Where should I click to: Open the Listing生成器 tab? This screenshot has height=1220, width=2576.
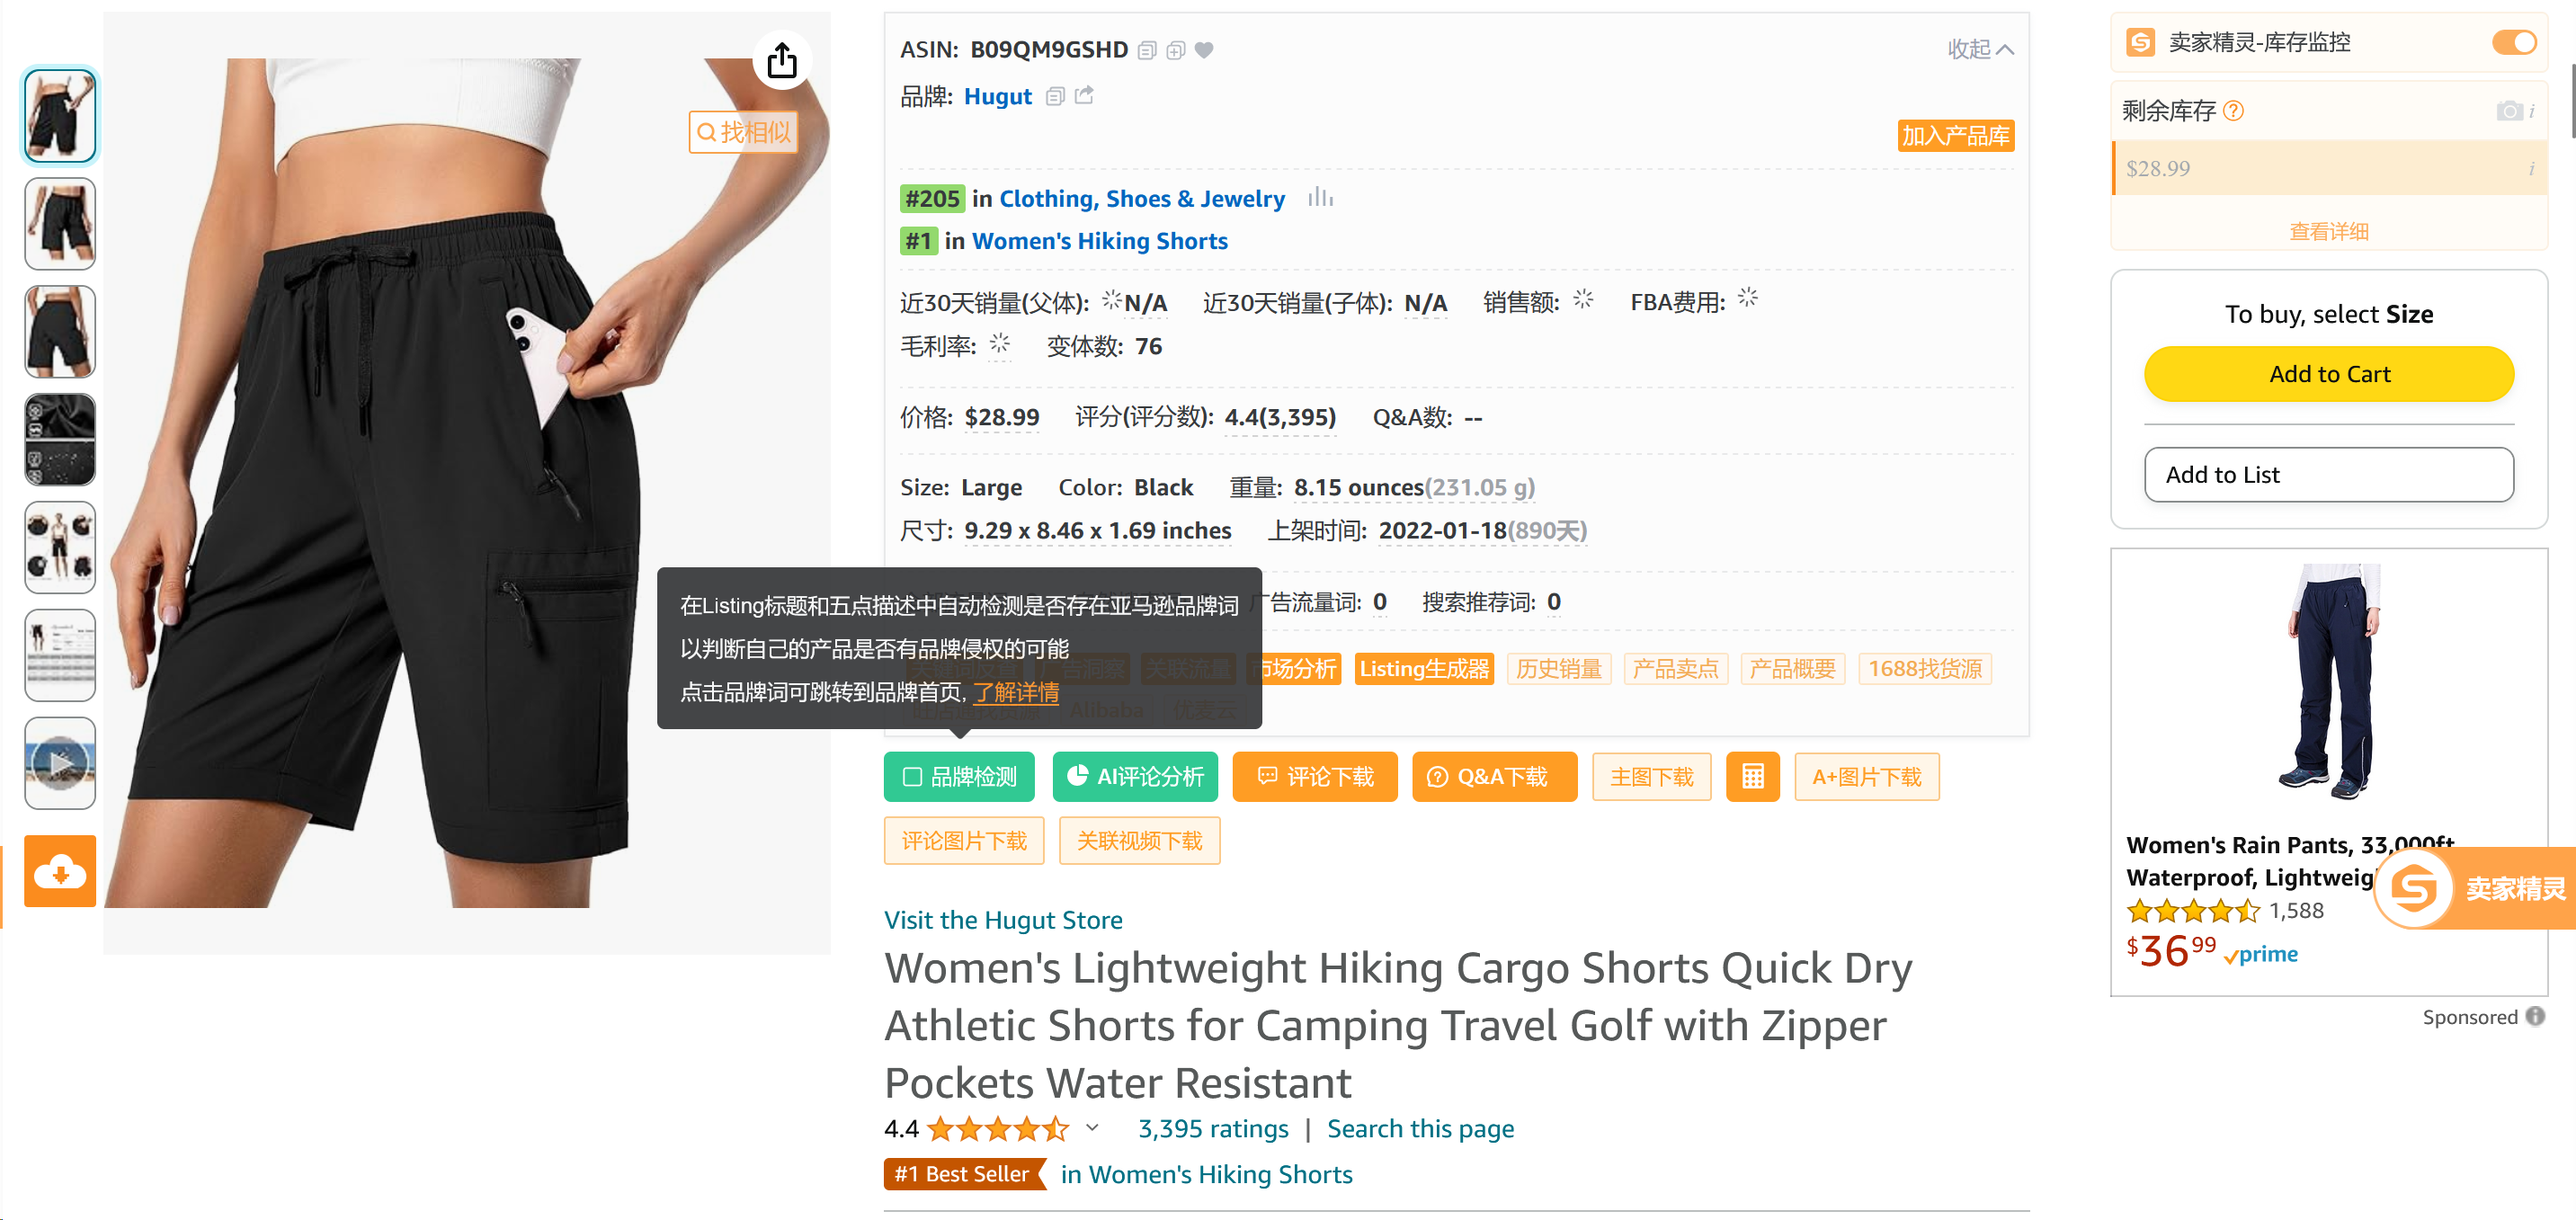(x=1424, y=668)
